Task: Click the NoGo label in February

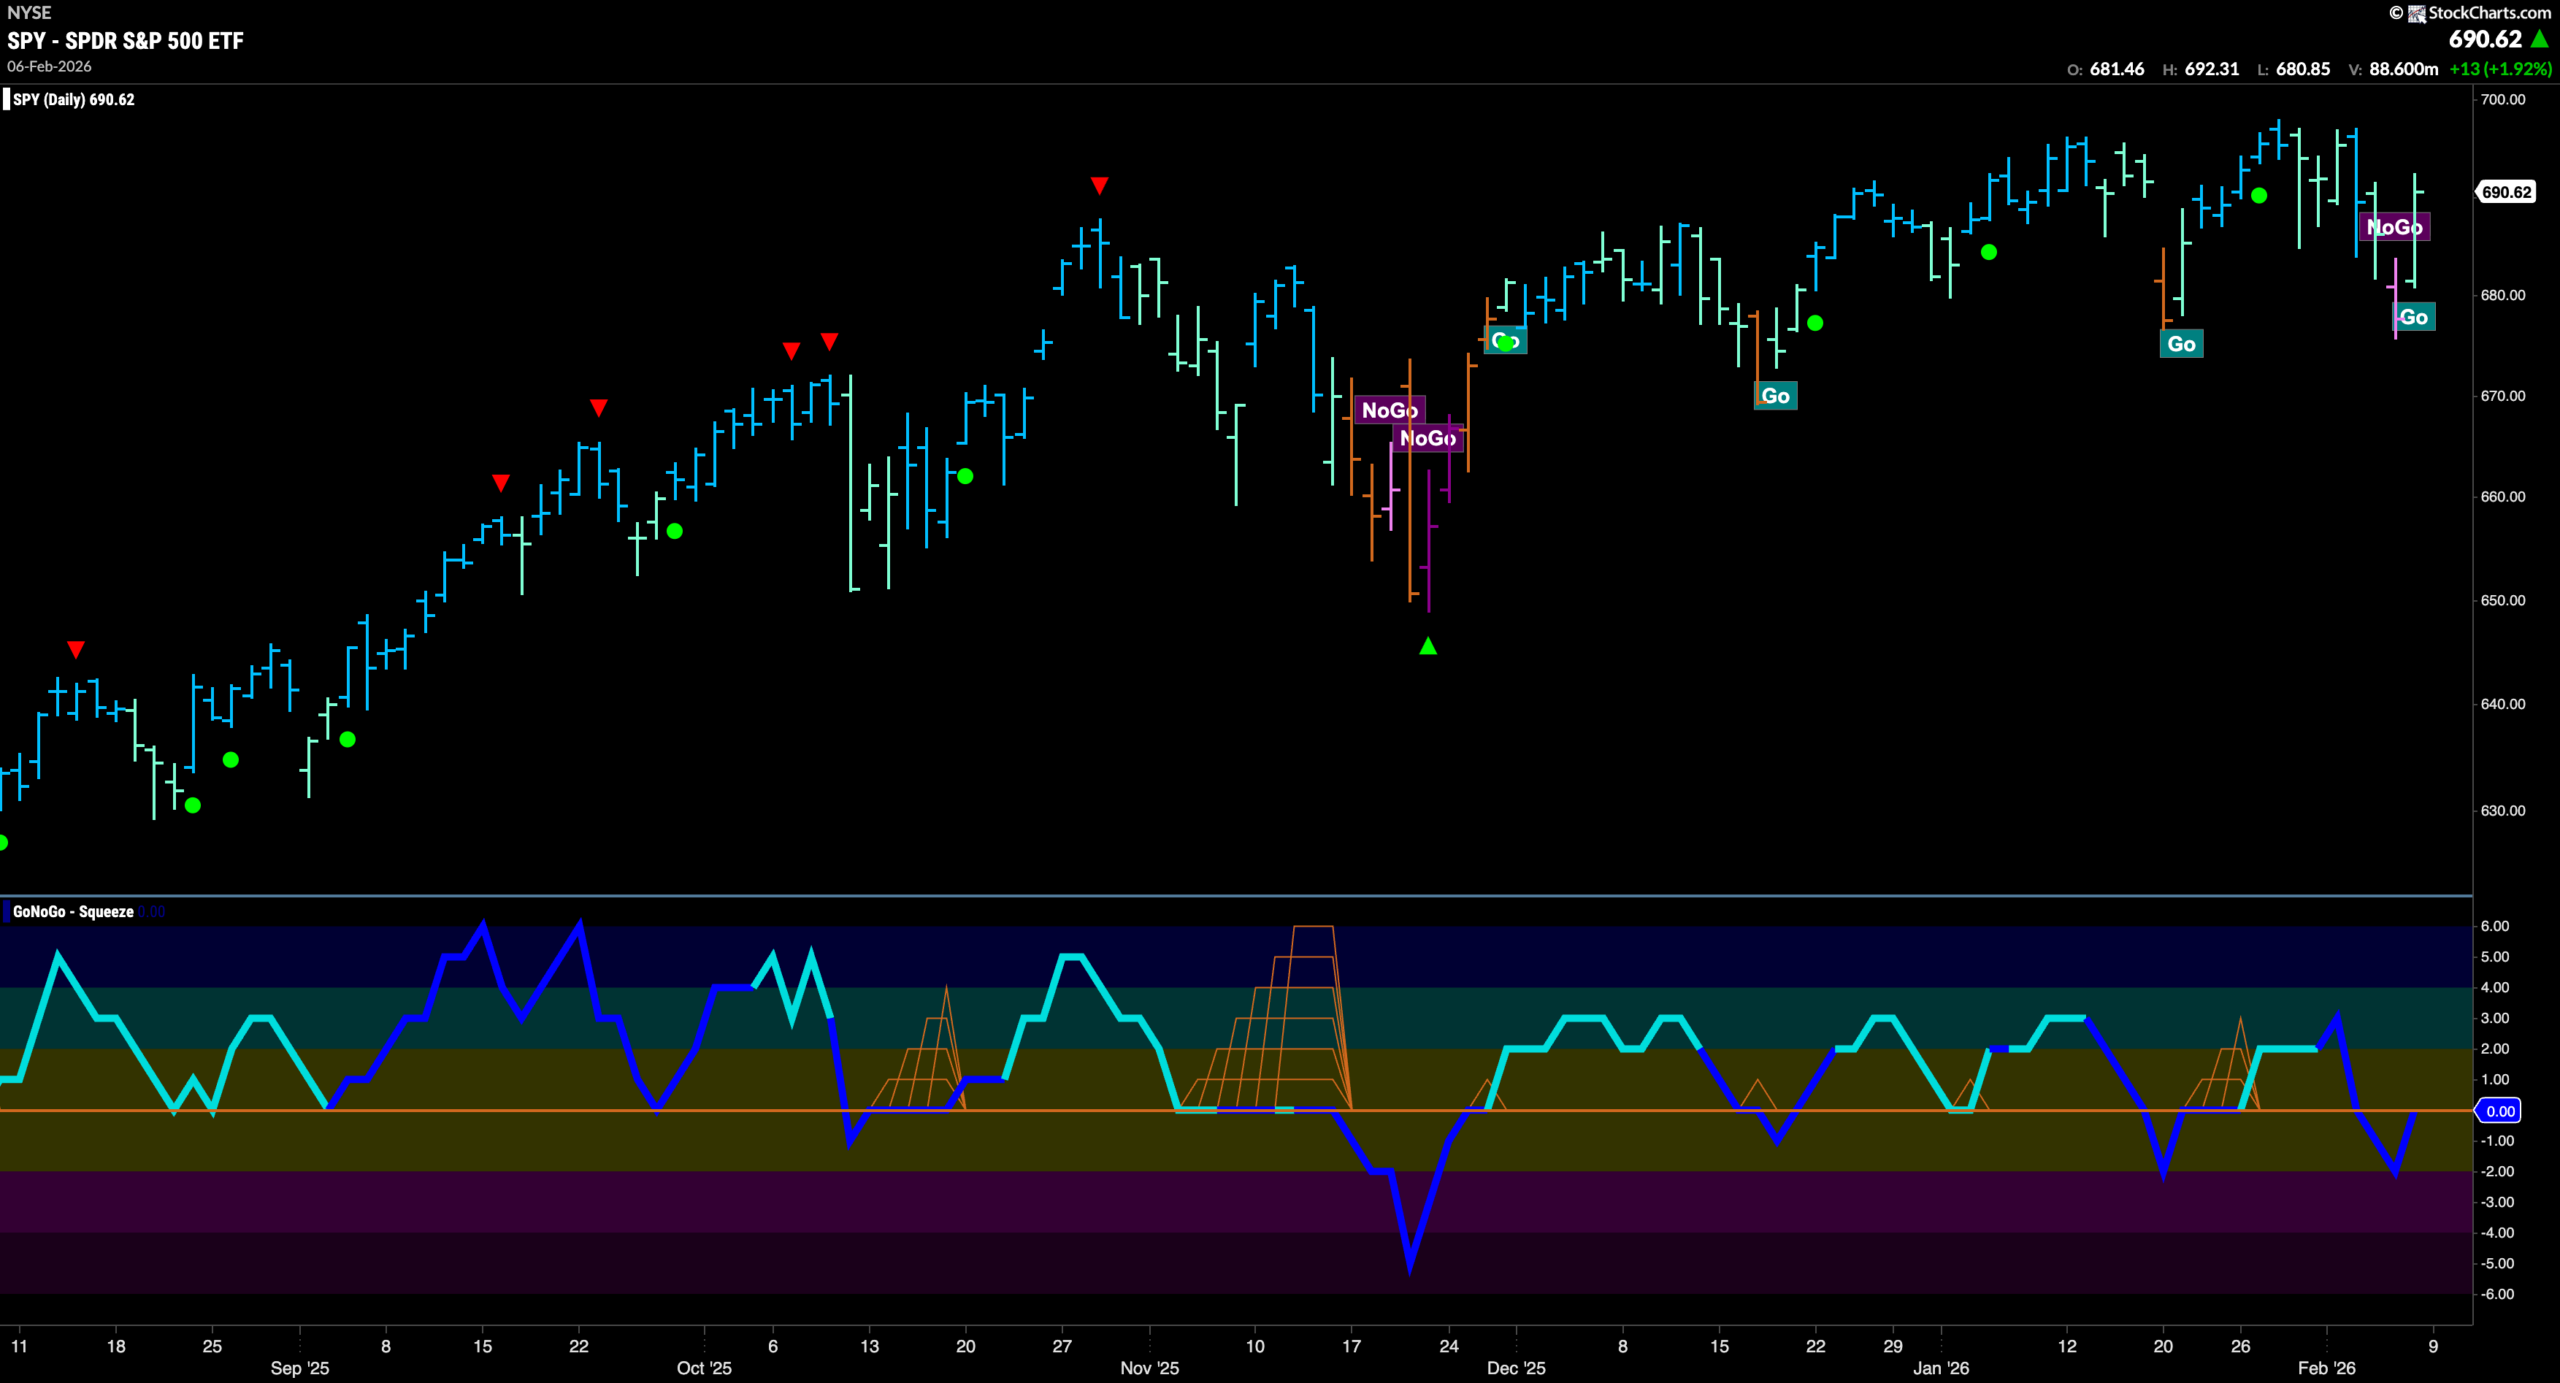Action: coord(2394,227)
